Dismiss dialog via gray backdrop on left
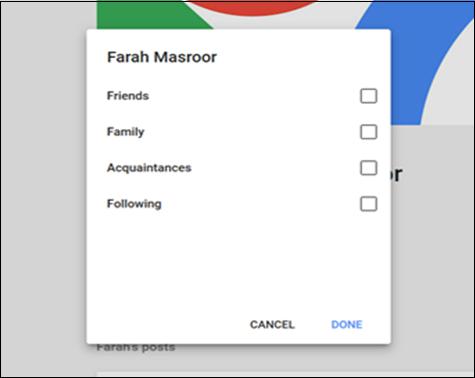This screenshot has width=475, height=378. [x=43, y=187]
